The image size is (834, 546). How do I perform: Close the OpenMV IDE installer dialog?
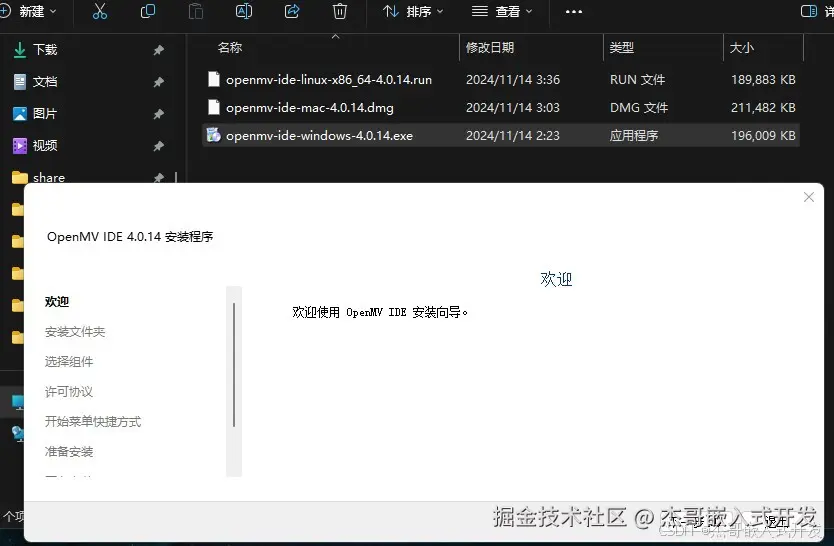809,197
